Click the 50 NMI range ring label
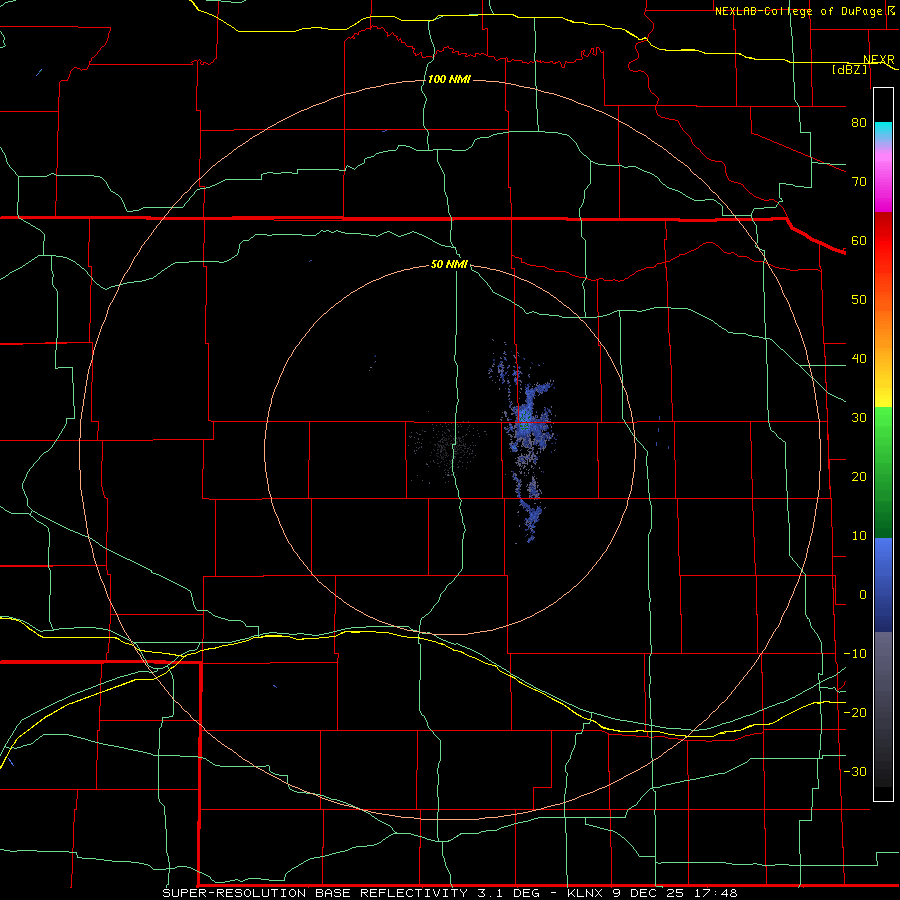Image resolution: width=900 pixels, height=900 pixels. click(449, 264)
